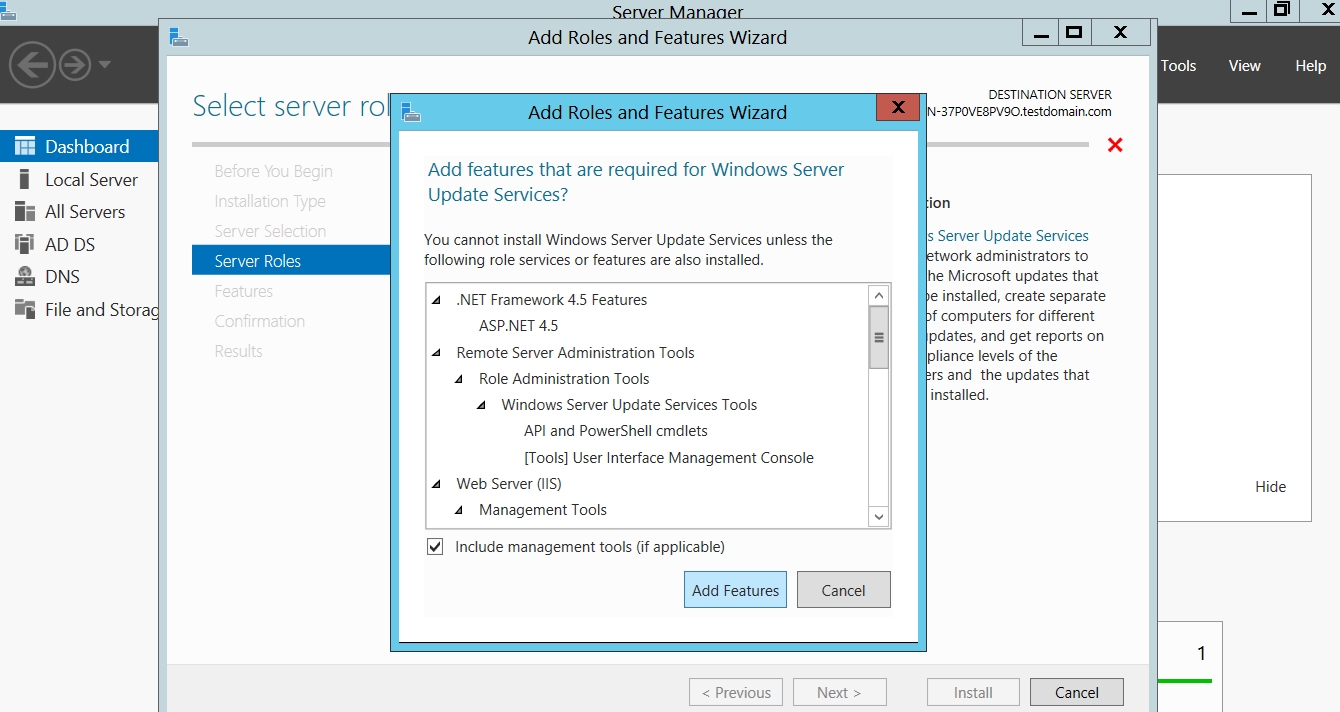
Task: Select the ASP.NET 4.5 row
Action: (518, 326)
